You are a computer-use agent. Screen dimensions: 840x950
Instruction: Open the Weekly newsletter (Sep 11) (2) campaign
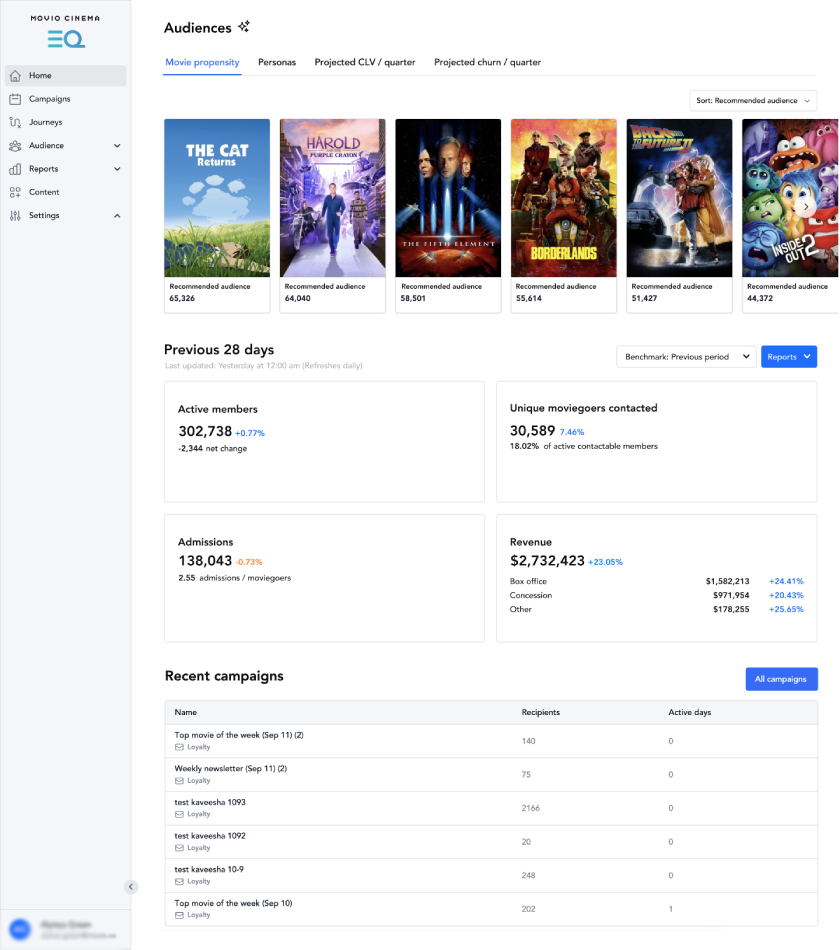[231, 768]
